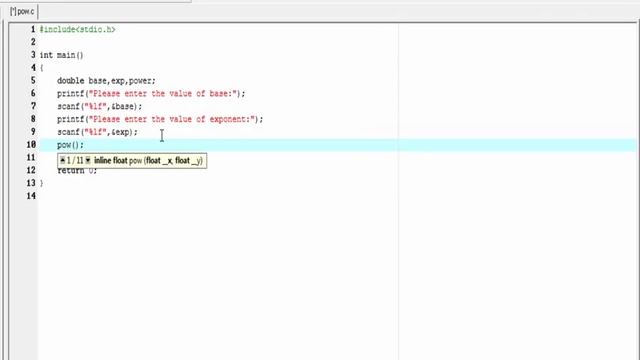Click the closing brace on line 13
This screenshot has height=360, width=640.
click(x=41, y=183)
